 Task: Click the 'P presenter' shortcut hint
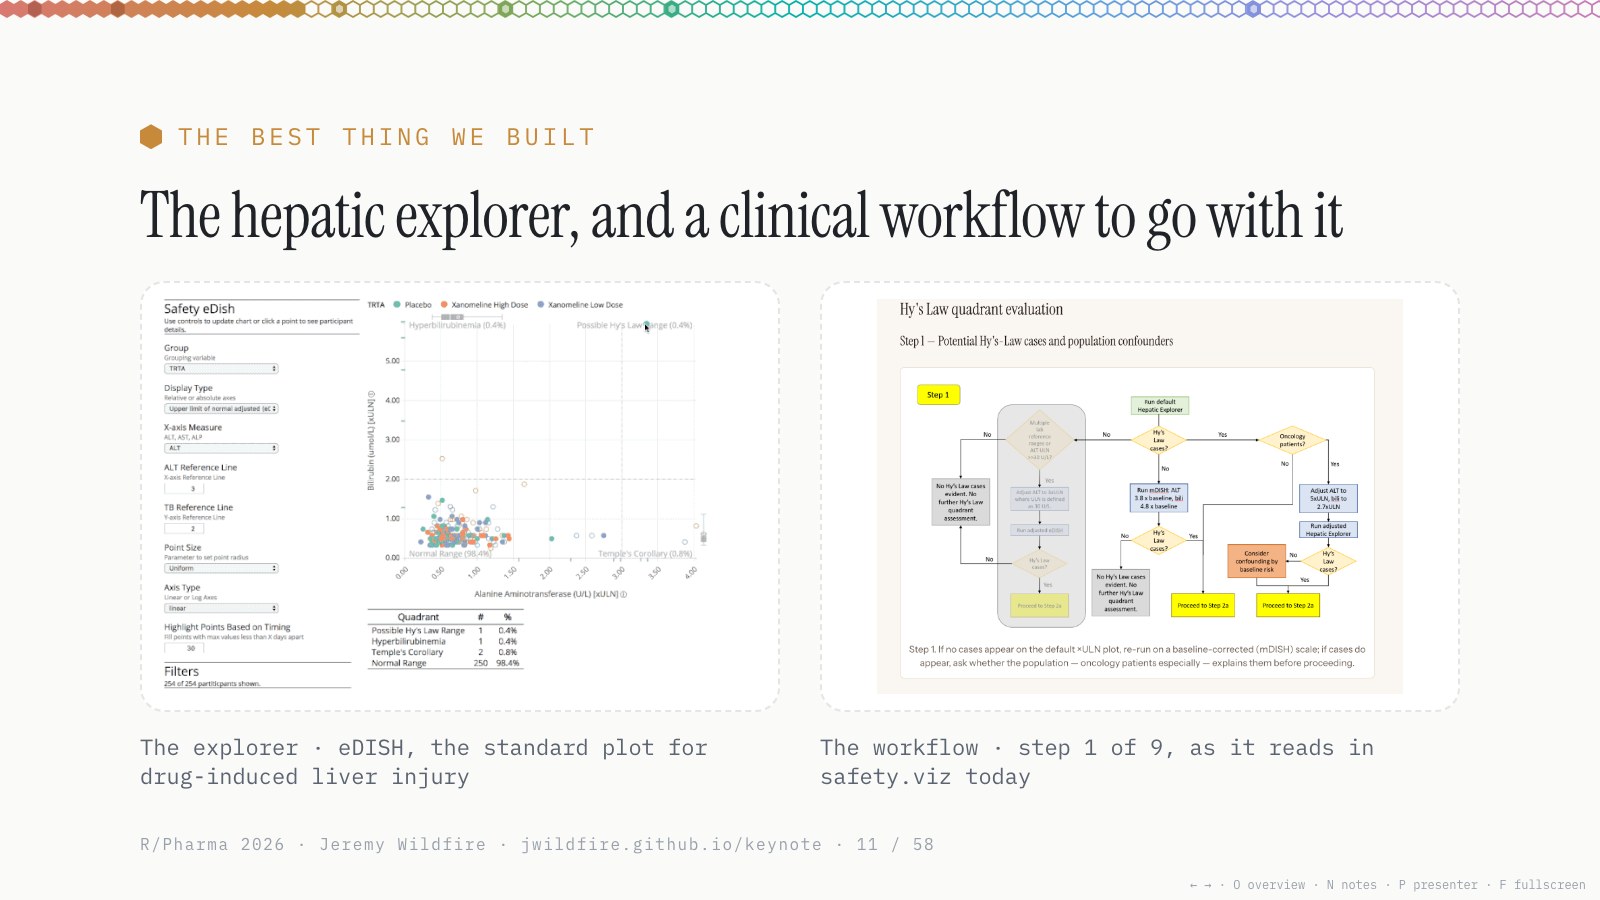point(1438,885)
